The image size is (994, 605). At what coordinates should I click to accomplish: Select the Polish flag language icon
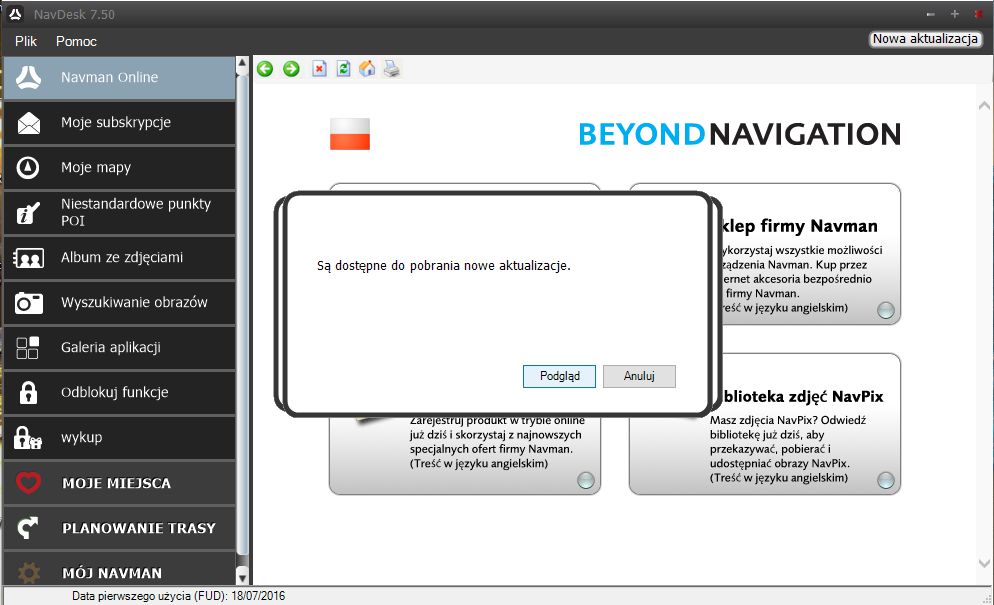tap(350, 134)
